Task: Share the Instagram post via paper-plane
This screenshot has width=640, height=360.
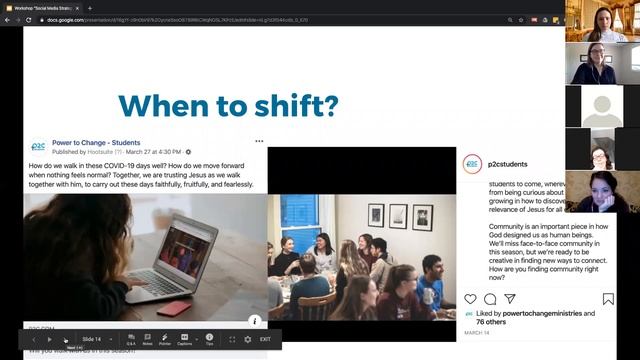Action: point(510,299)
